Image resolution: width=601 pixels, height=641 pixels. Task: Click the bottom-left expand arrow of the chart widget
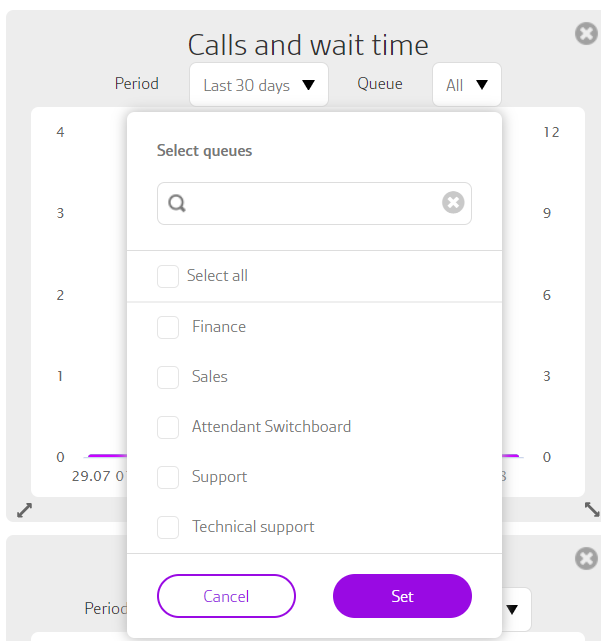(x=24, y=510)
